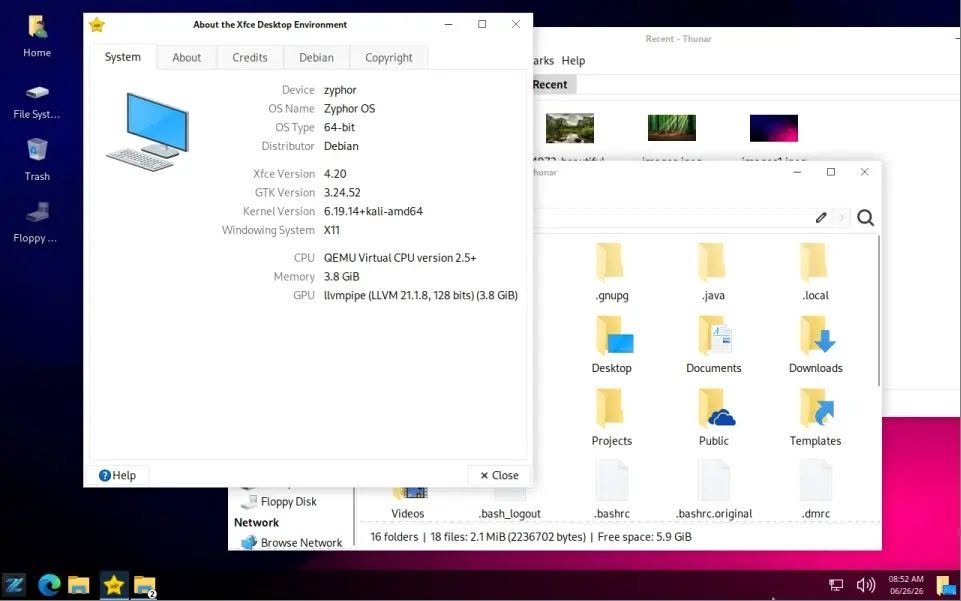Click the pencil edit path icon in Thunar
This screenshot has width=961, height=601.
821,217
